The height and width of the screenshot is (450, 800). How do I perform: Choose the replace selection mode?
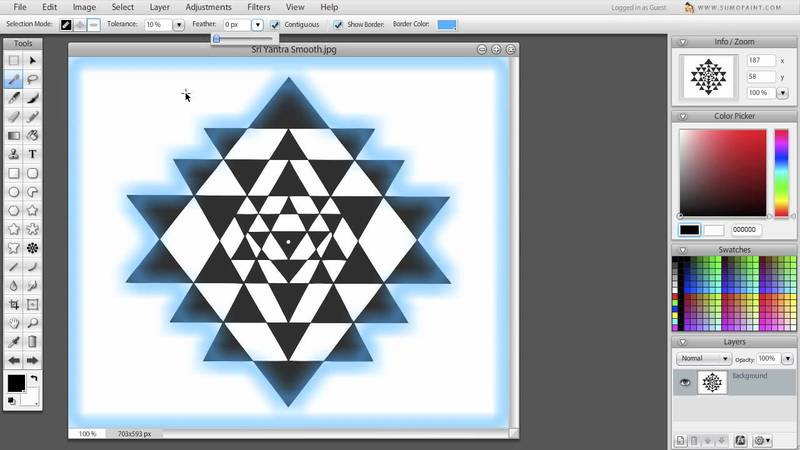point(66,24)
